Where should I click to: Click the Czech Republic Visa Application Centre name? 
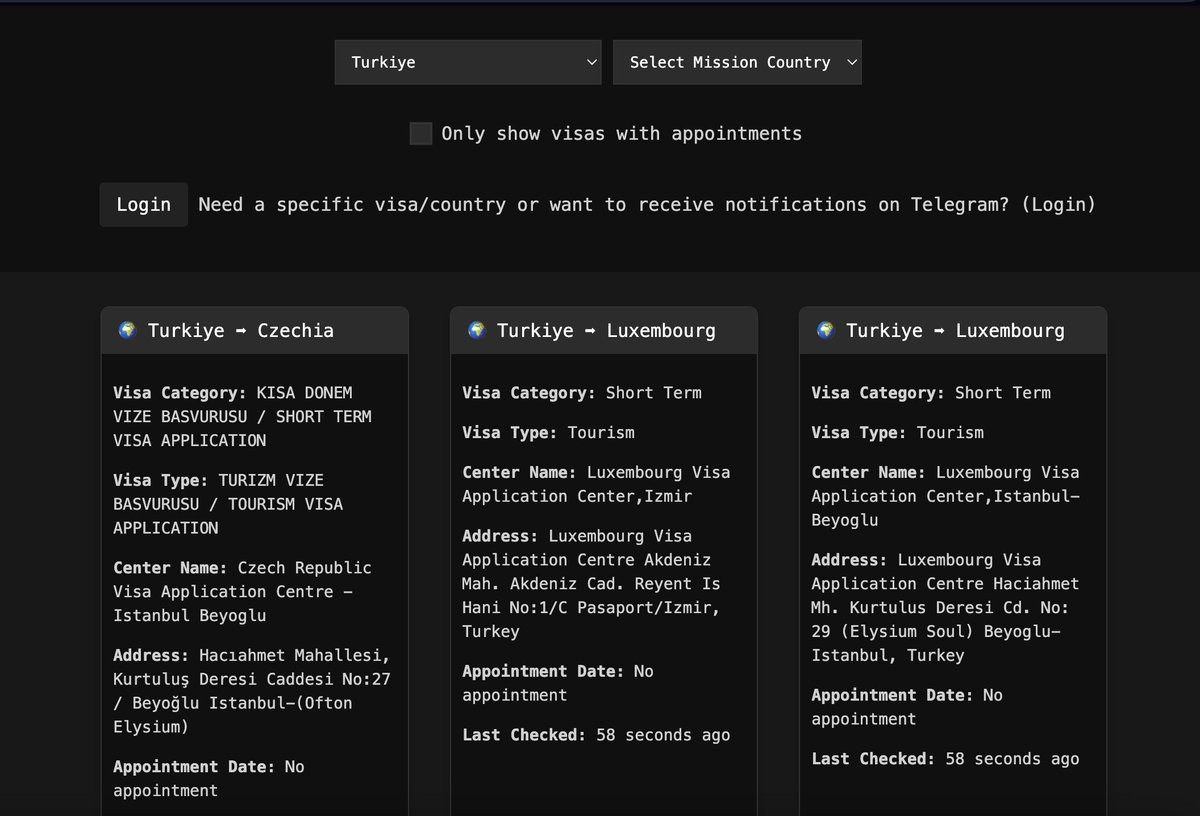click(x=242, y=591)
